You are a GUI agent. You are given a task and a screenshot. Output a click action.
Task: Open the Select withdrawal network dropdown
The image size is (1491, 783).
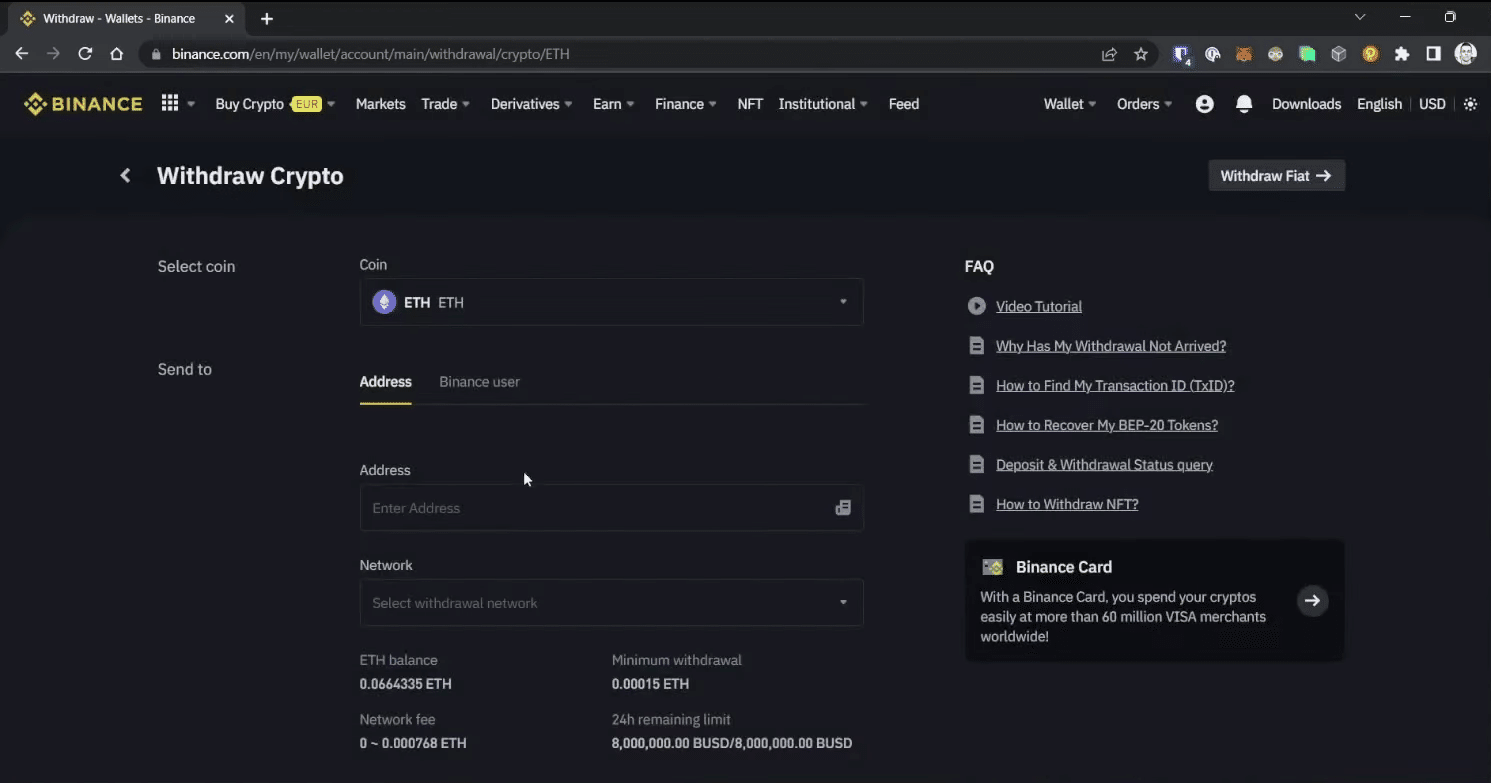pos(611,603)
